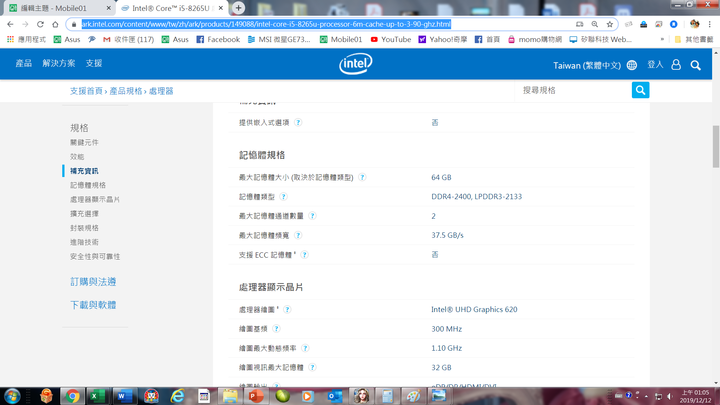Open the 產品 menu
Viewport: 720px width, 405px height.
(x=23, y=63)
